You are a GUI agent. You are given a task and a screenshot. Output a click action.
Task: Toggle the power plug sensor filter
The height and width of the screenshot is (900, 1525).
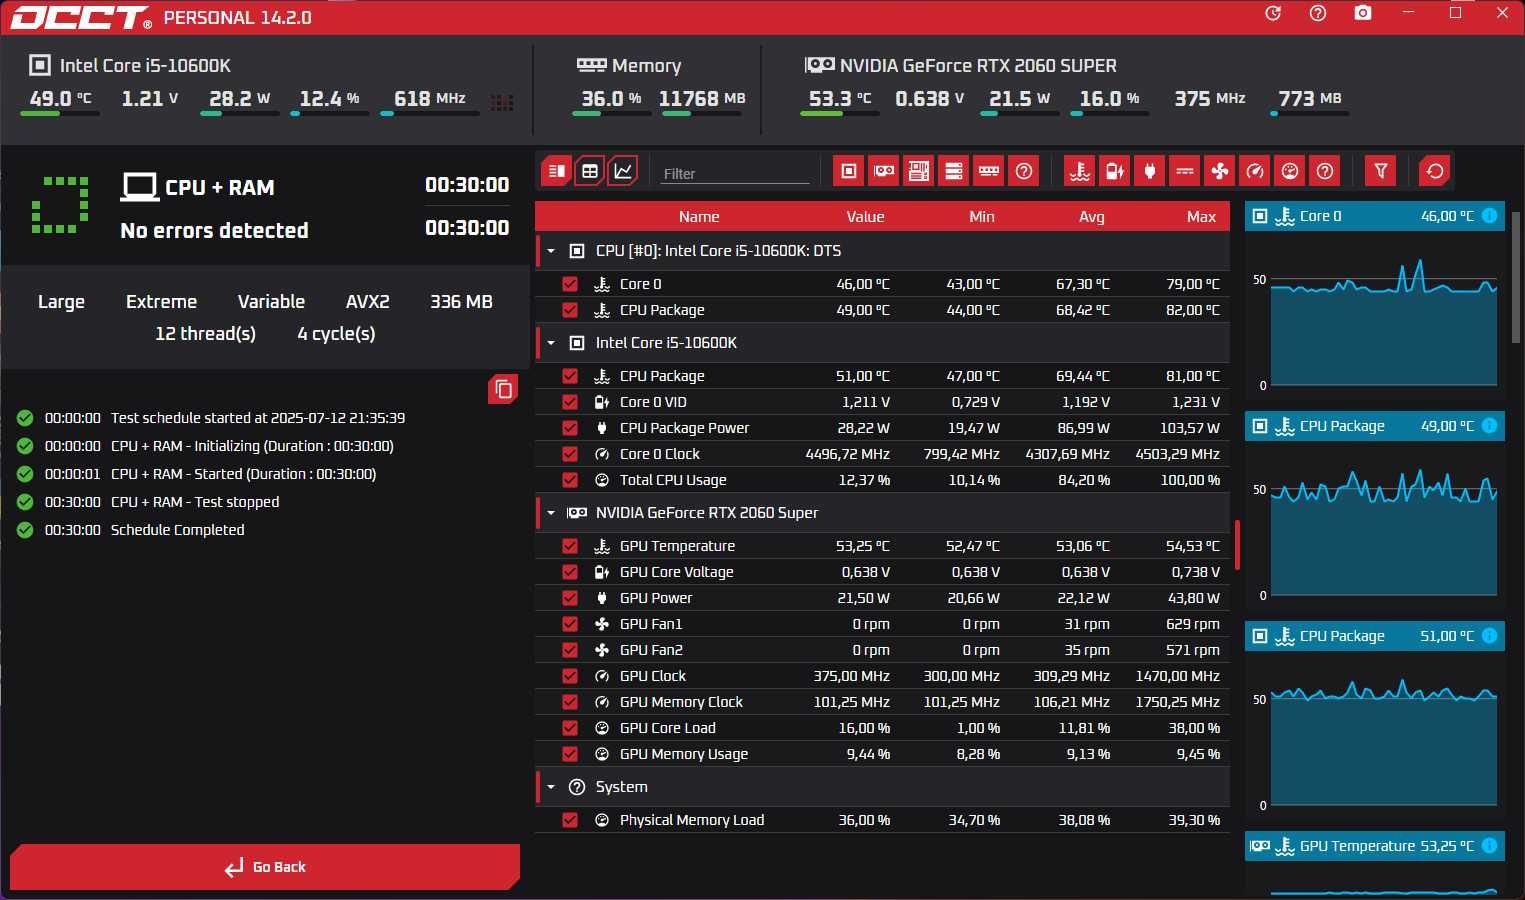(1150, 171)
